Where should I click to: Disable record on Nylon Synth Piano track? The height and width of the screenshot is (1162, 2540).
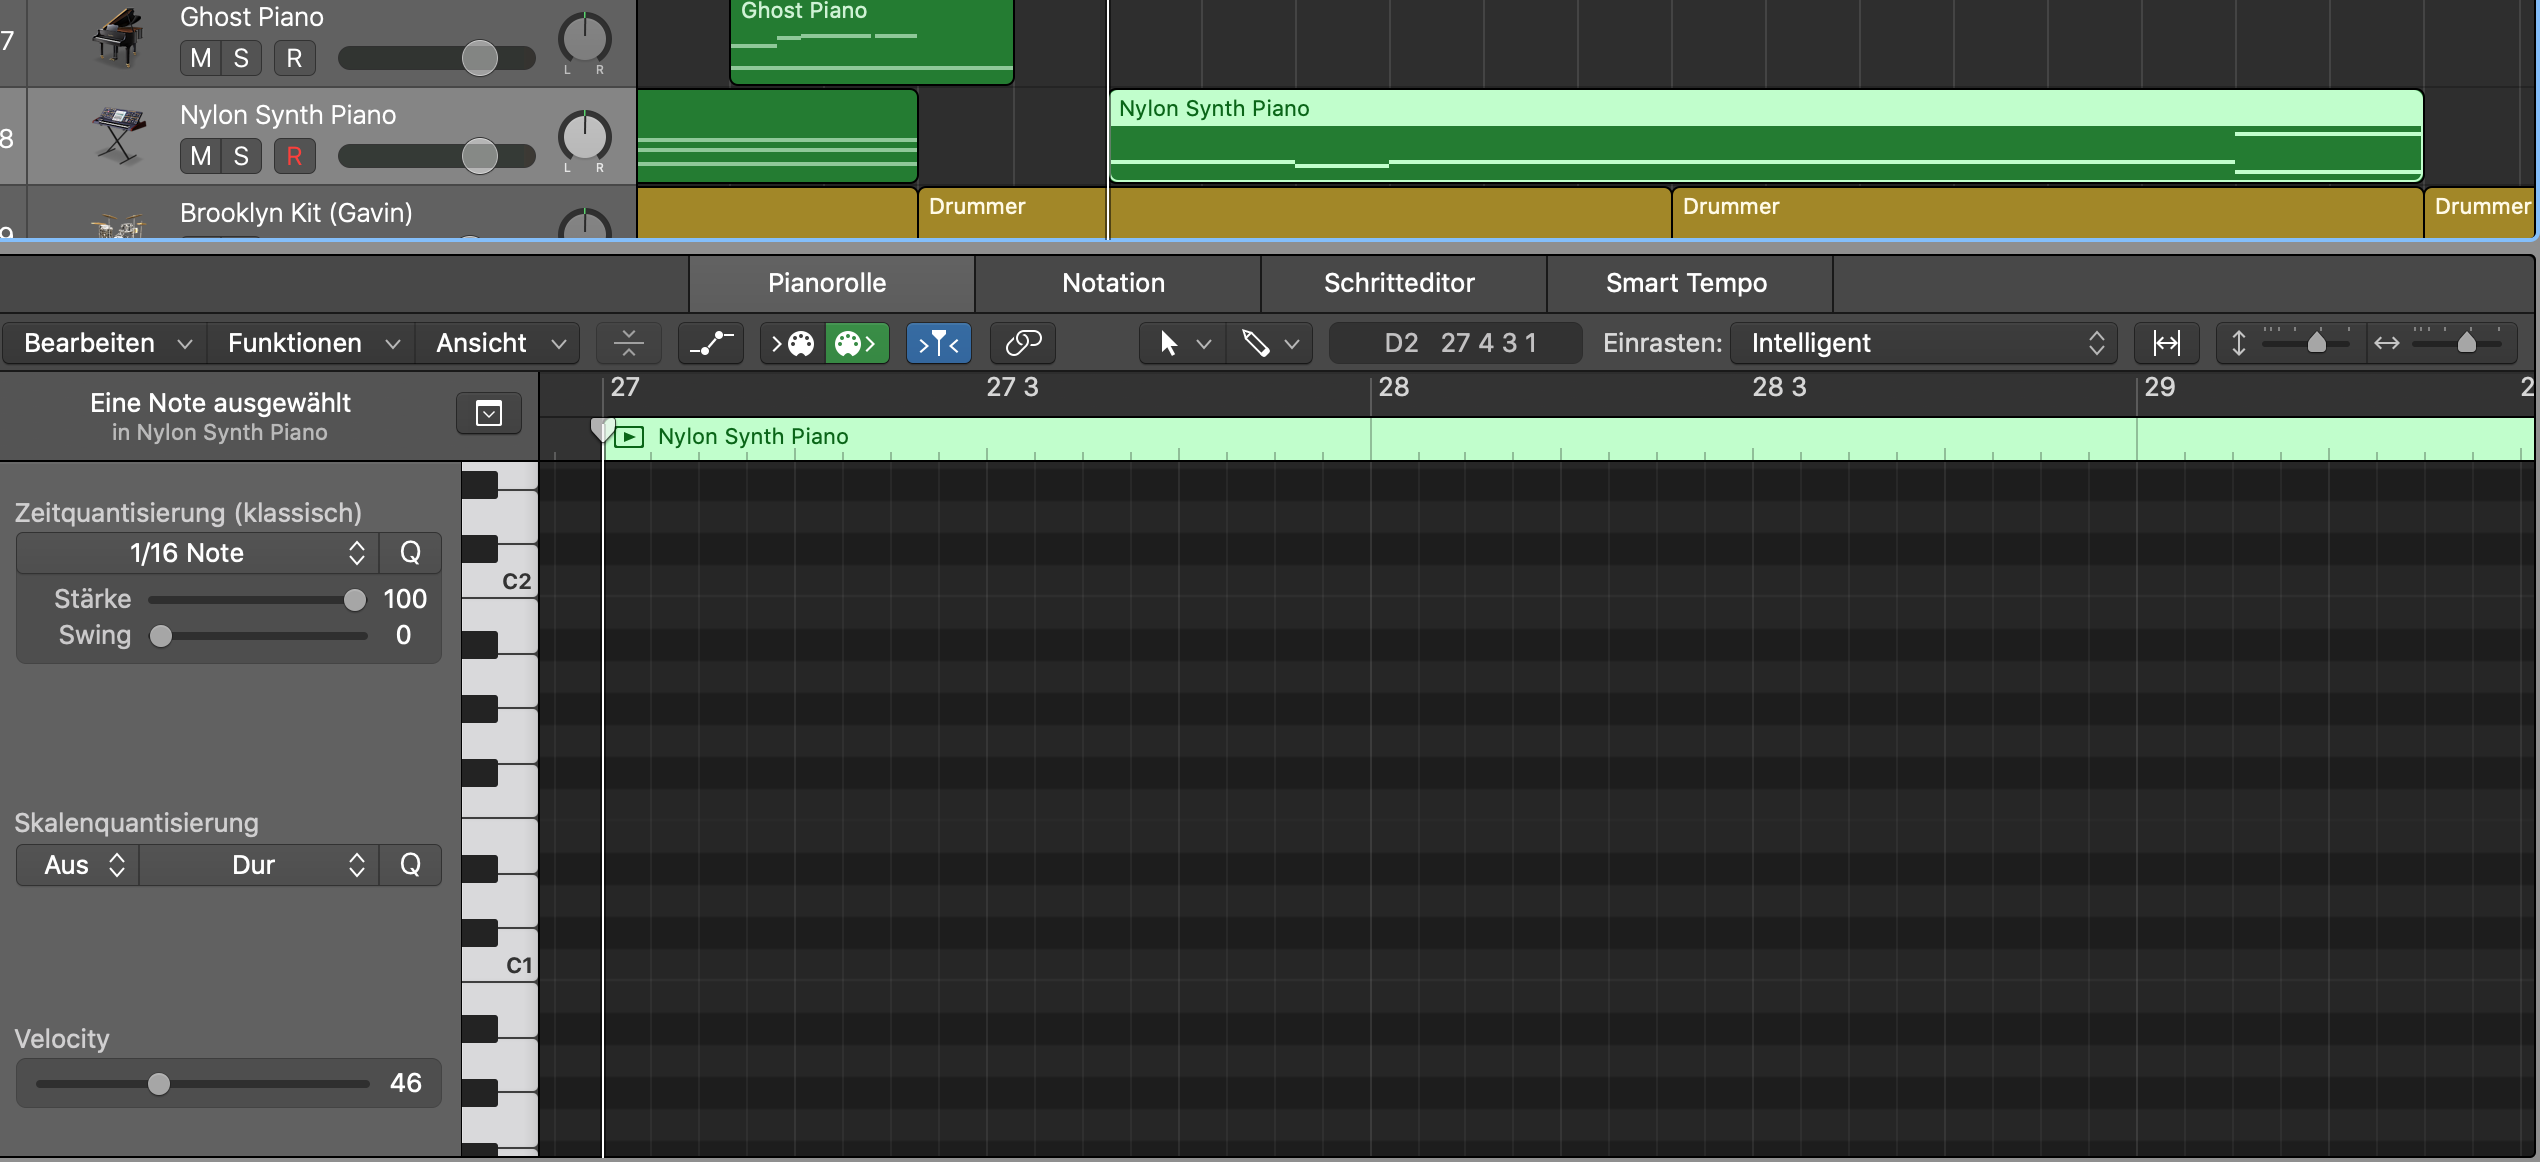point(294,156)
